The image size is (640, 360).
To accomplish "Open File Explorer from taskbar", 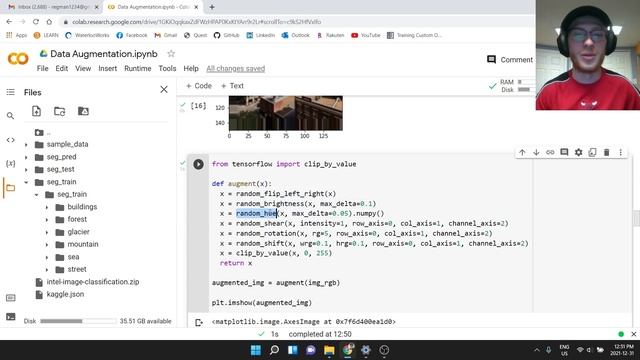I will 329,350.
